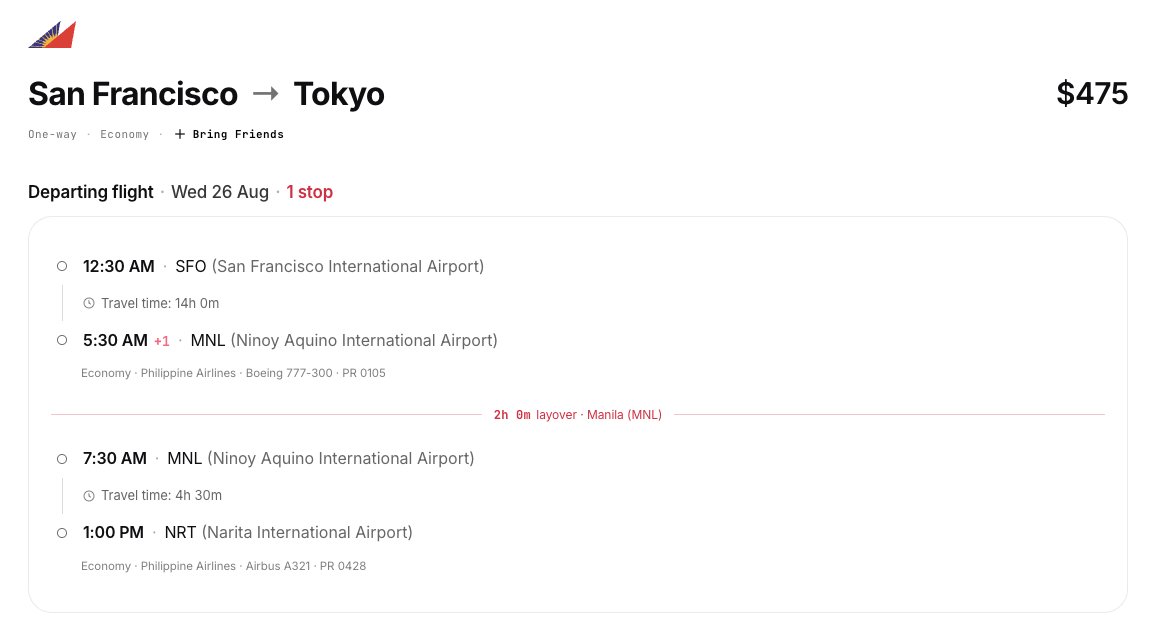Click the Boeing 777-300 aircraft text
Viewport: 1153px width, 640px height.
tap(289, 373)
